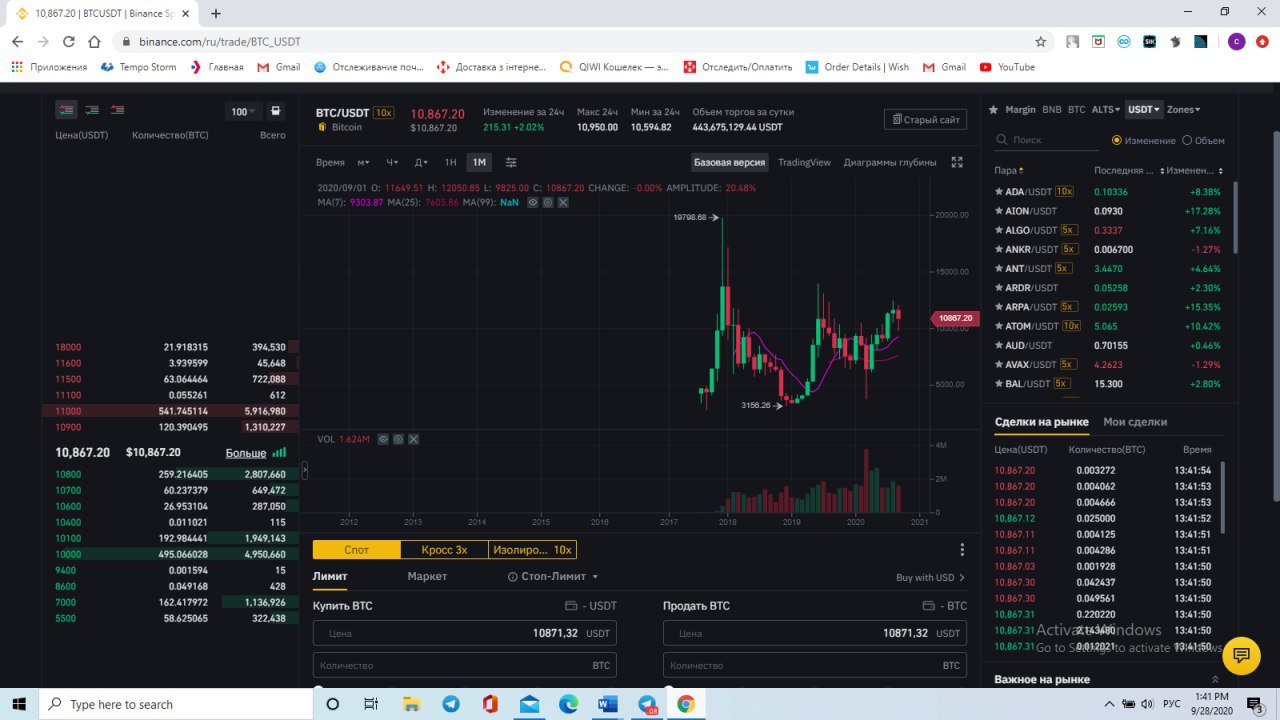Viewport: 1280px width, 720px height.
Task: Click the Поиск pair search field
Action: (1046, 140)
